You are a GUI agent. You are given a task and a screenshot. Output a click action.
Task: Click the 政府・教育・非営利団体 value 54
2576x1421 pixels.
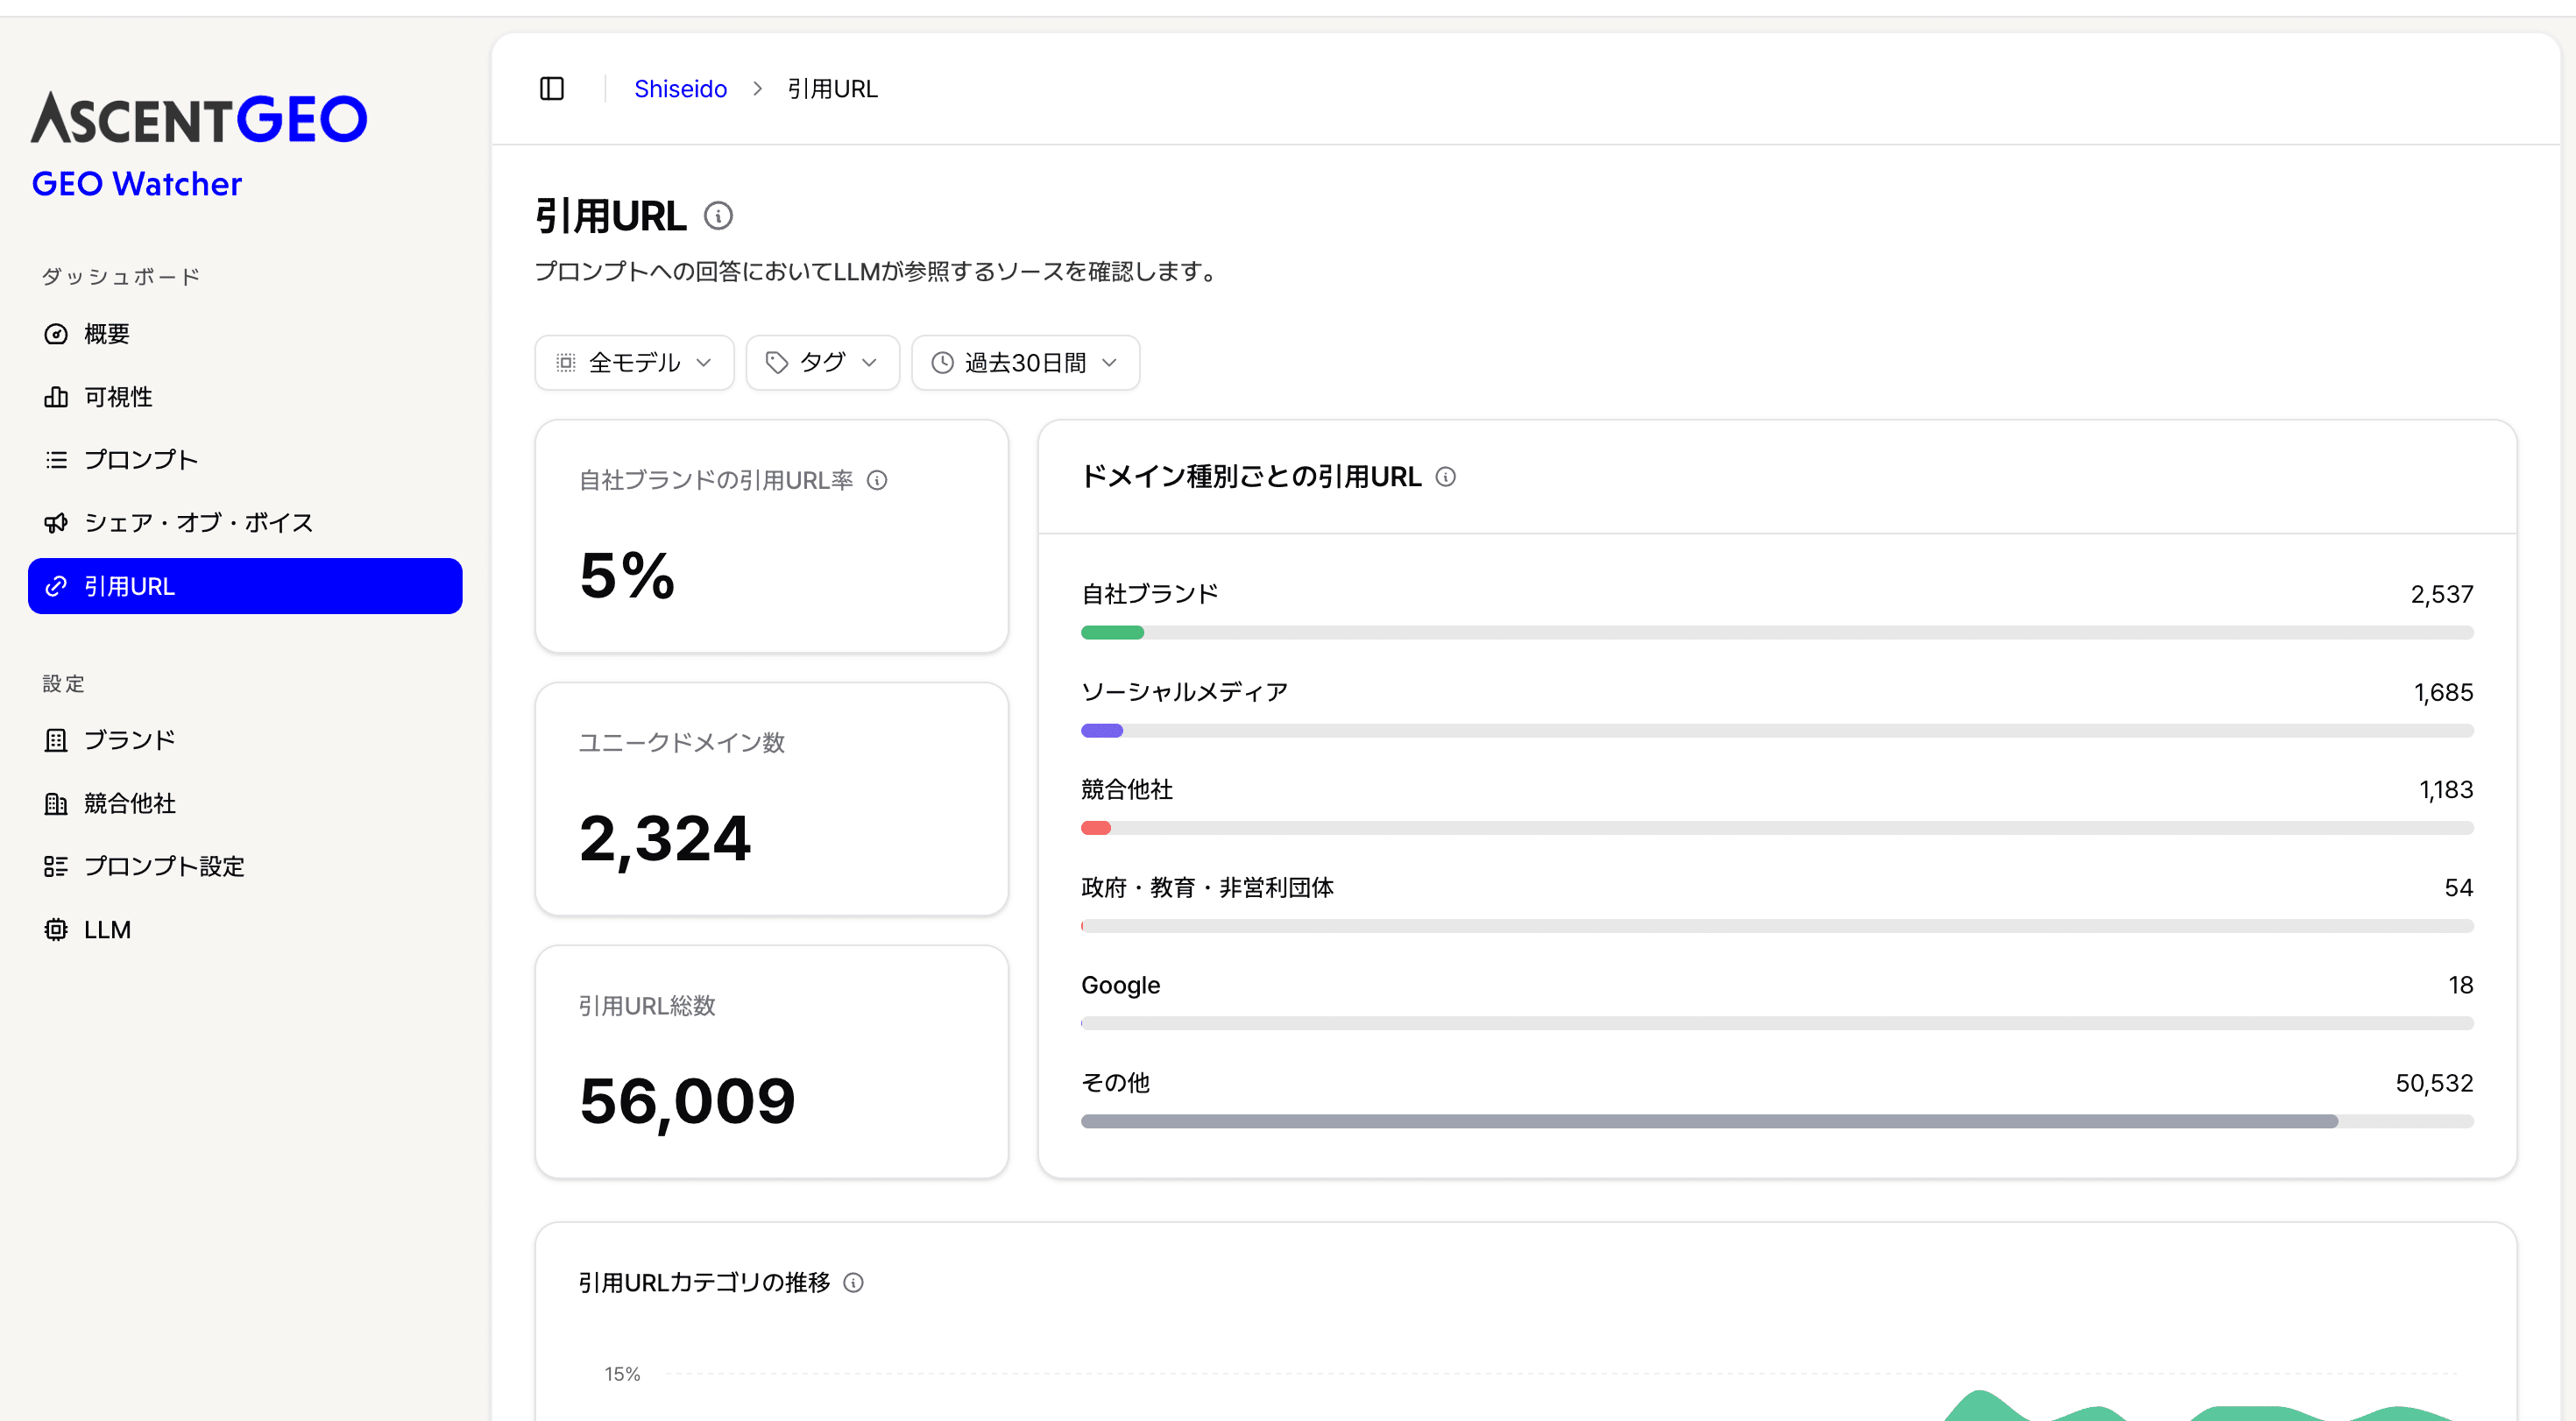(x=2459, y=888)
